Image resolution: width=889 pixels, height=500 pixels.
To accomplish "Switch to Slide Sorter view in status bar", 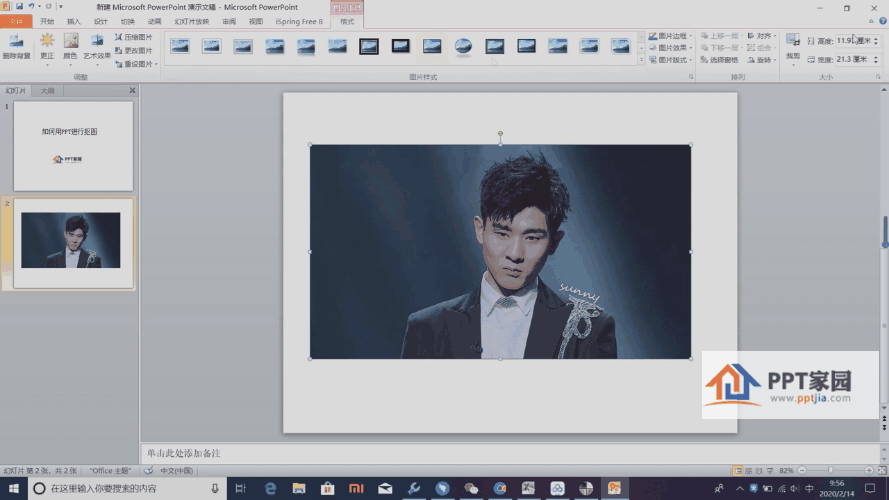I will 748,471.
